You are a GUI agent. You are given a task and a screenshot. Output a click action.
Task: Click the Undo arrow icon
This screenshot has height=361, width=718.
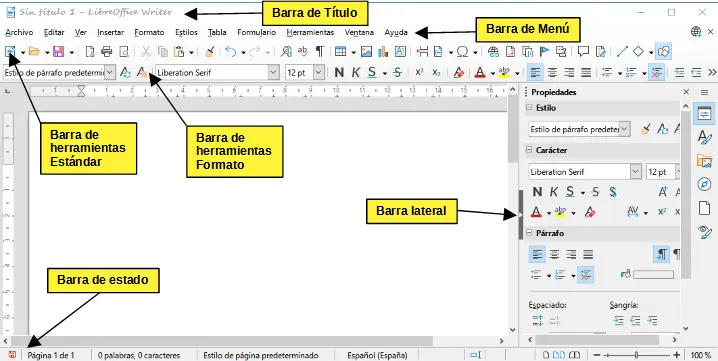tap(231, 51)
